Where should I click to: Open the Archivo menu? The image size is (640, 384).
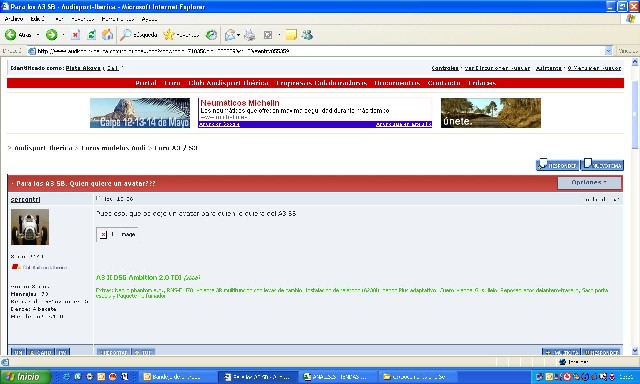pos(14,19)
